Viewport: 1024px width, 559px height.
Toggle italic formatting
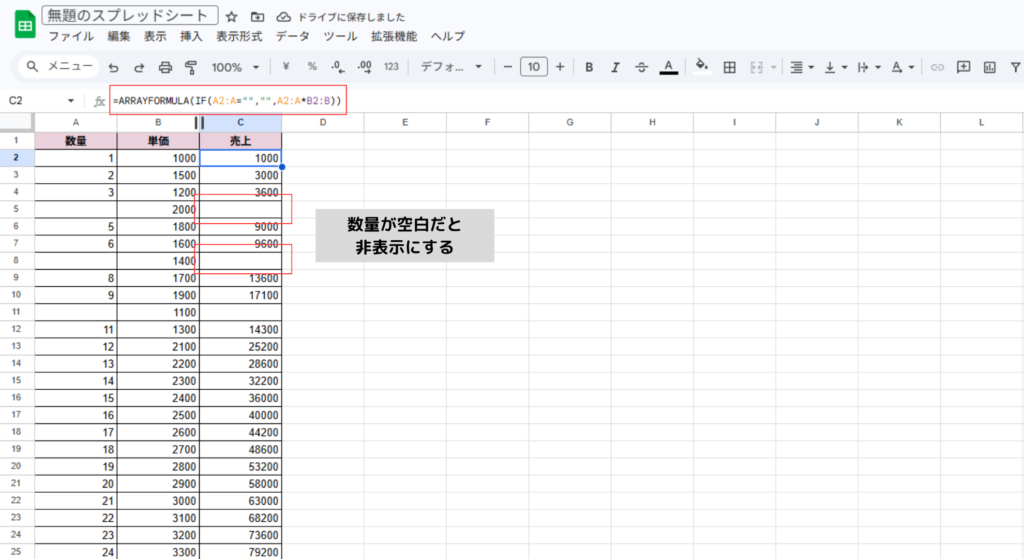click(x=615, y=67)
